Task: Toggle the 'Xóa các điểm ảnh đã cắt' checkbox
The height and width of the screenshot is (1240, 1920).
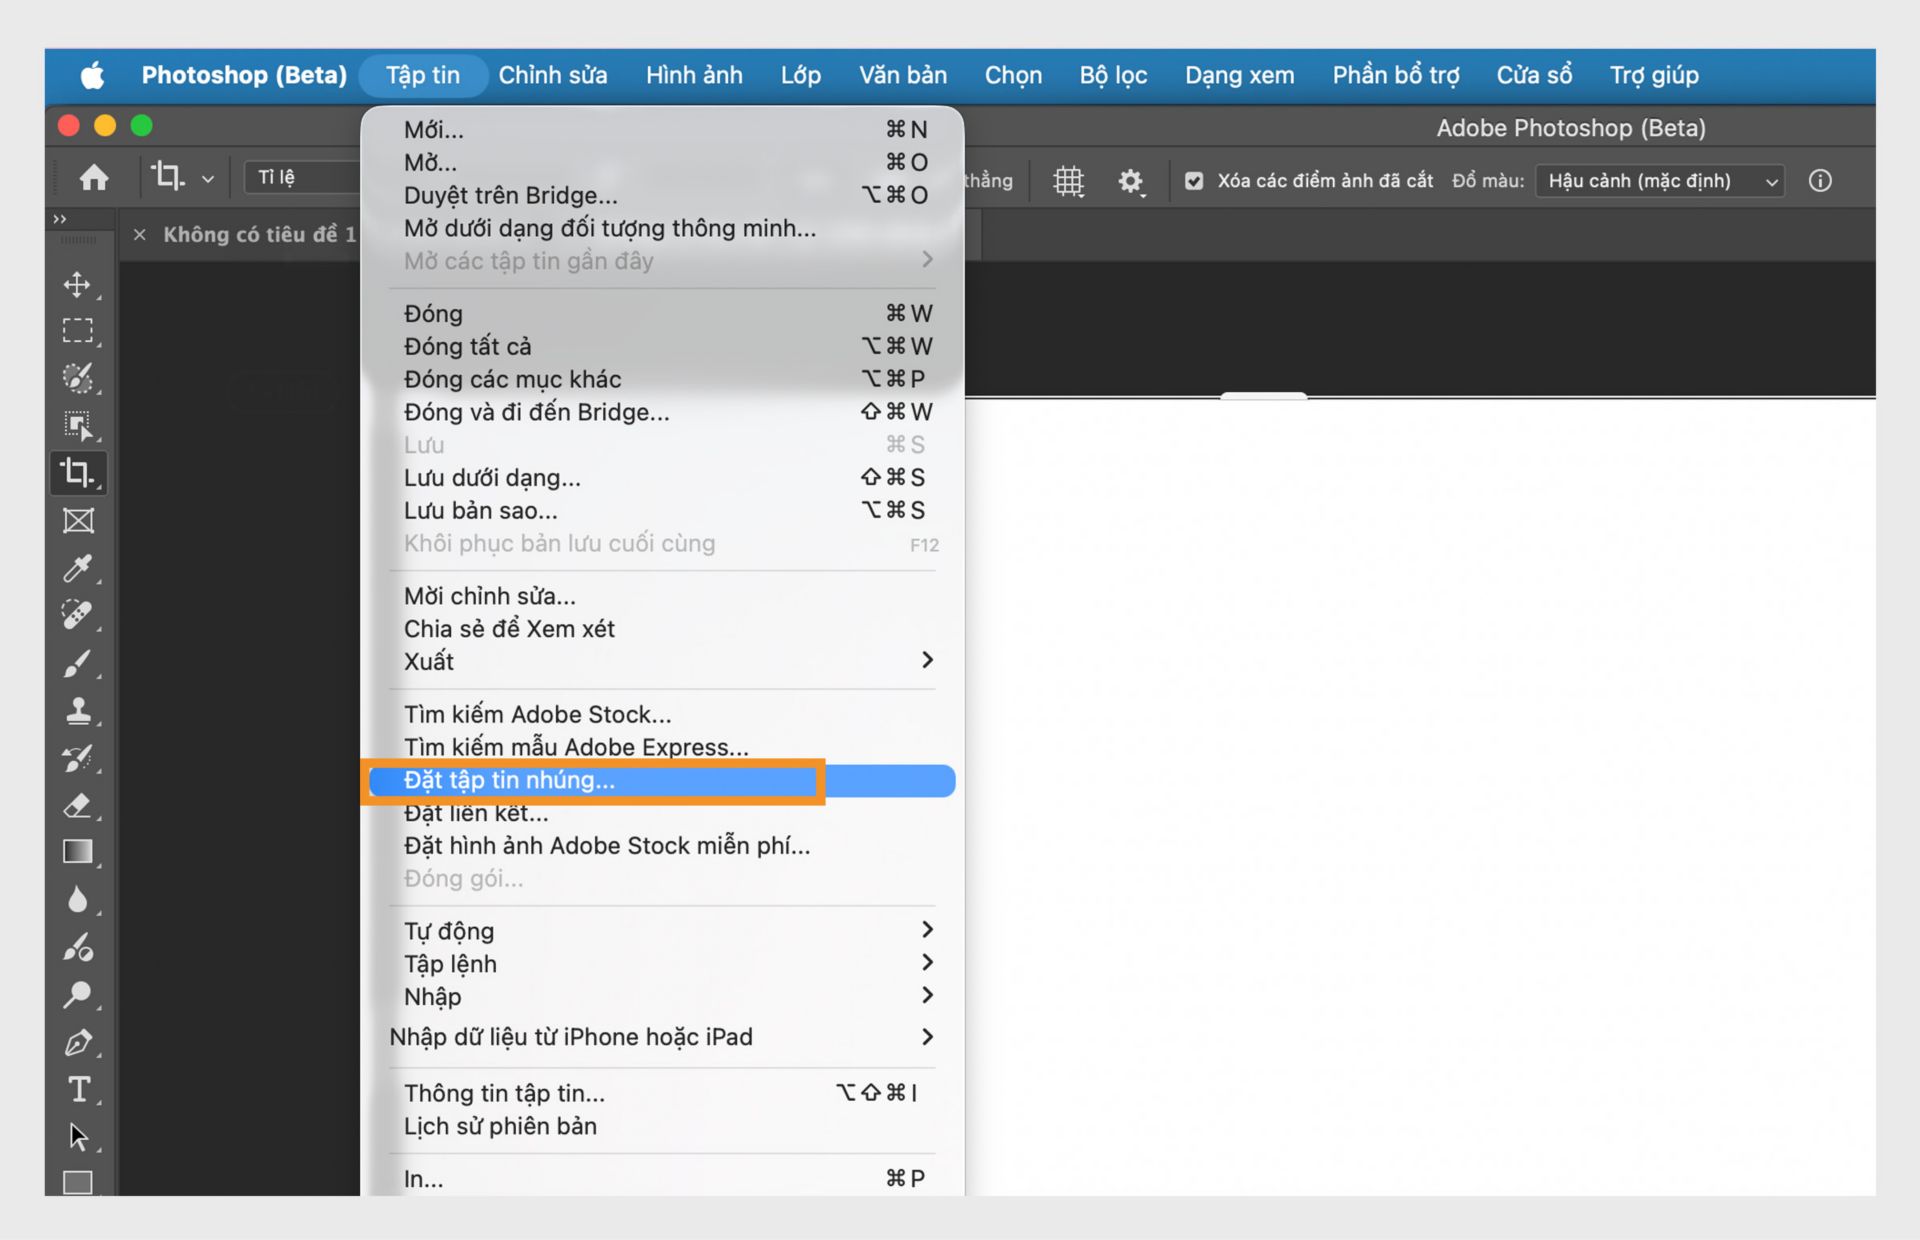Action: pyautogui.click(x=1194, y=181)
